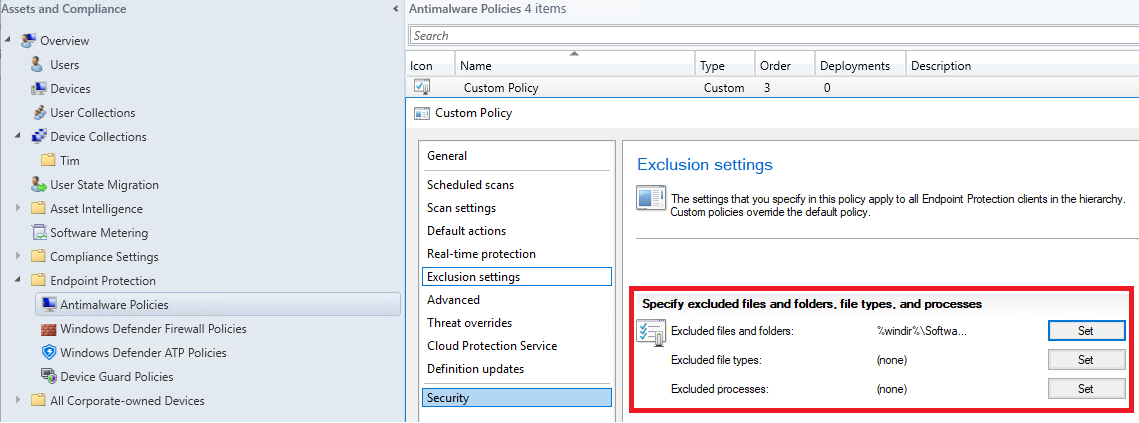This screenshot has width=1139, height=423.
Task: Click the User Collections icon
Action: point(38,113)
